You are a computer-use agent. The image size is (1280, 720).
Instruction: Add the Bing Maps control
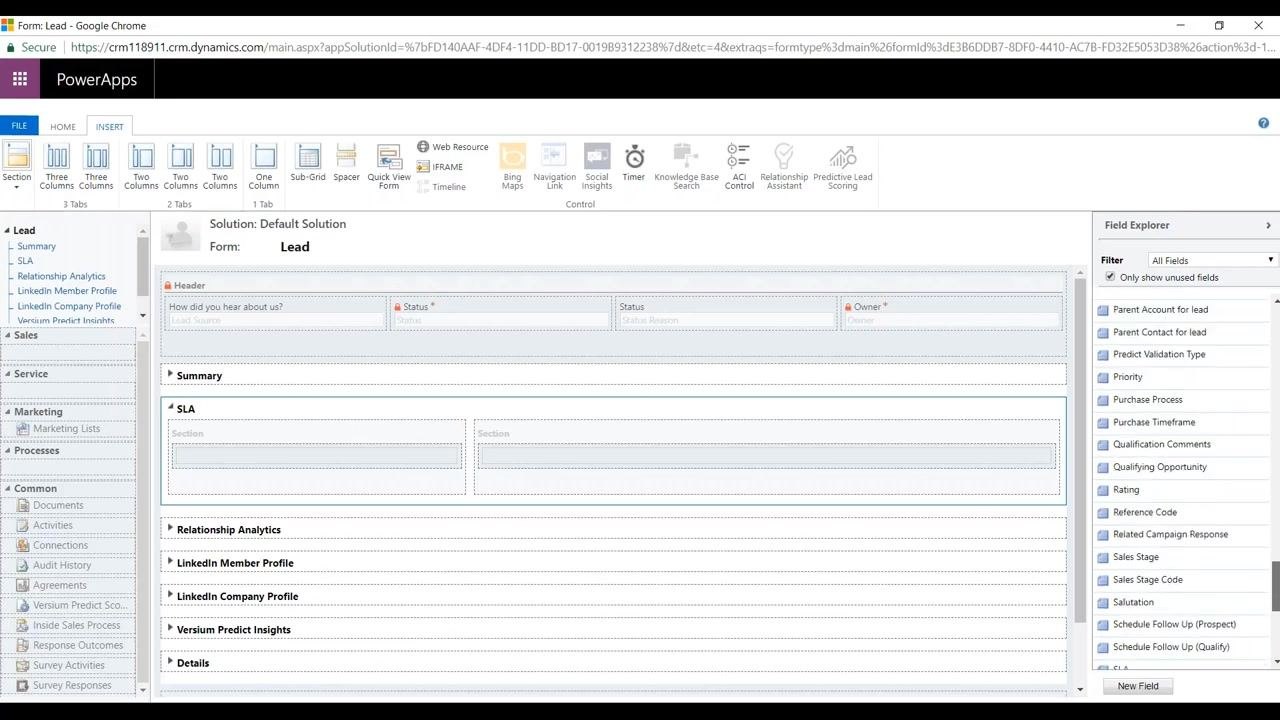(x=512, y=166)
